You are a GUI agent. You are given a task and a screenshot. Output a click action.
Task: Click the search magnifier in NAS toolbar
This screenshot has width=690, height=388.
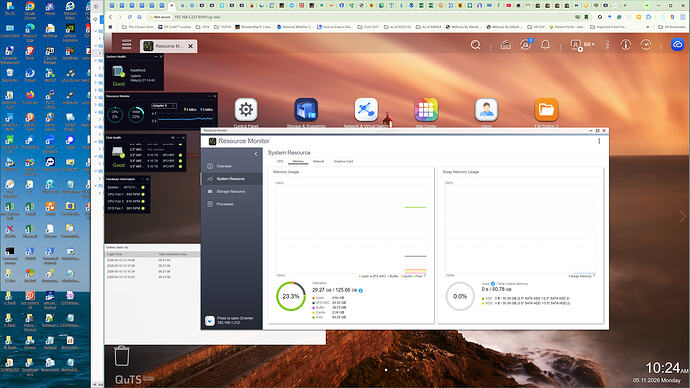475,45
